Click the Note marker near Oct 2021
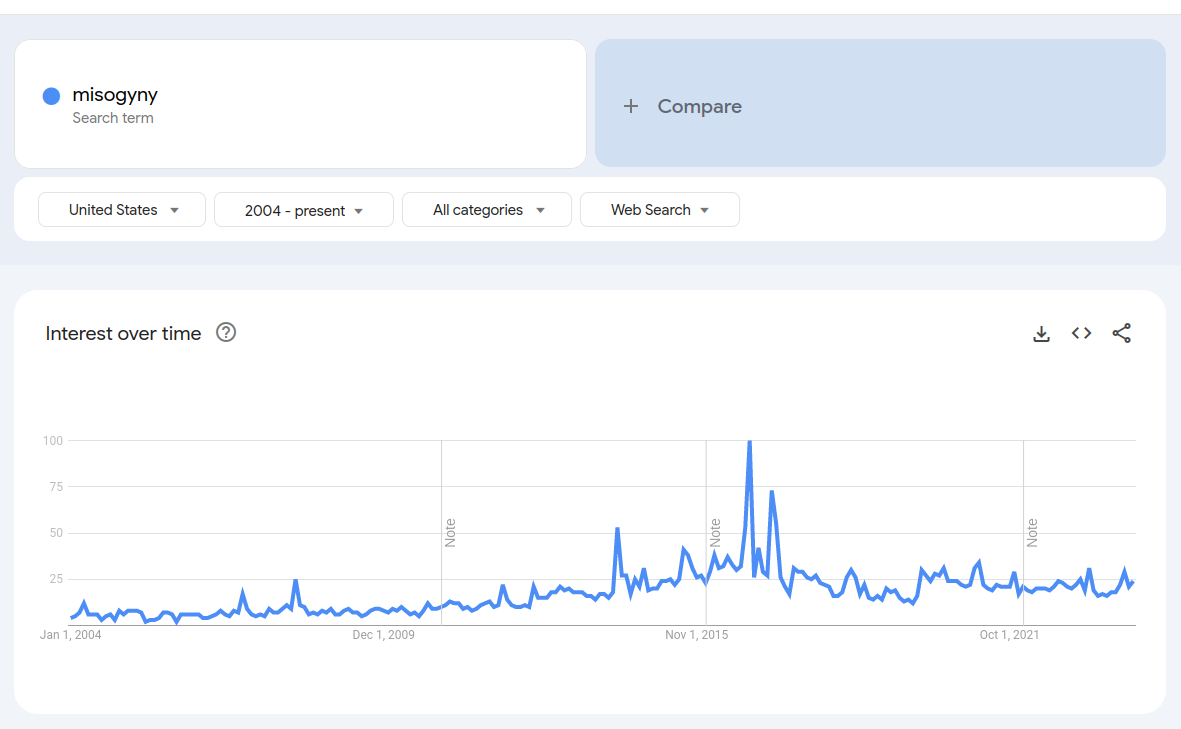The image size is (1181, 729). pyautogui.click(x=1032, y=532)
